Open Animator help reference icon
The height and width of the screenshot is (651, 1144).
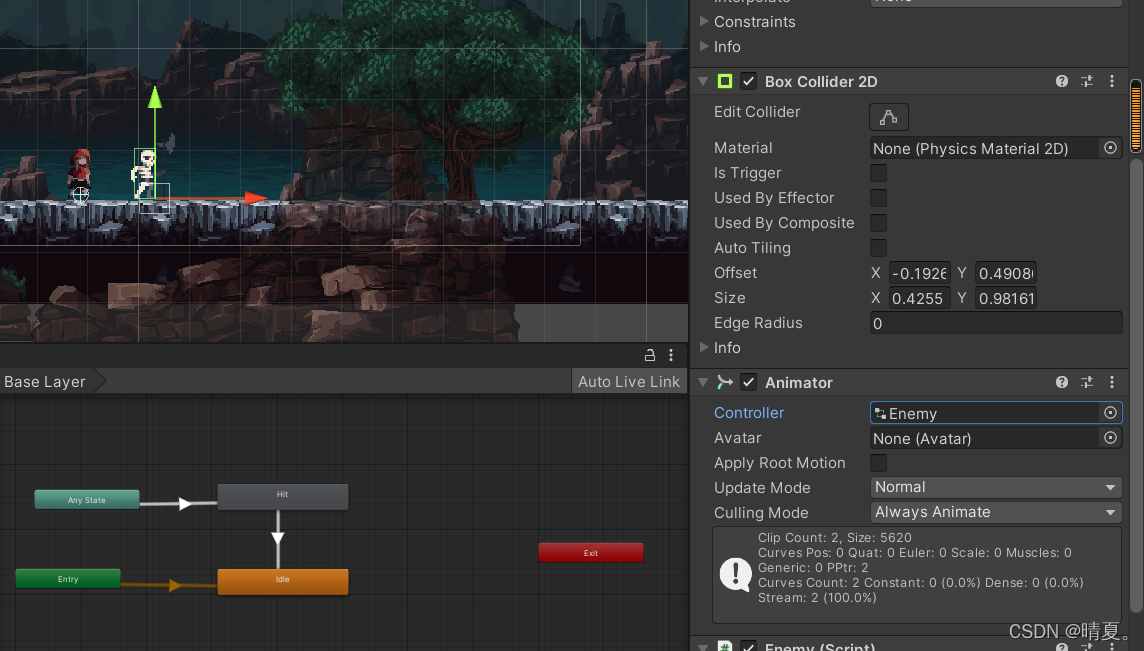pos(1062,382)
